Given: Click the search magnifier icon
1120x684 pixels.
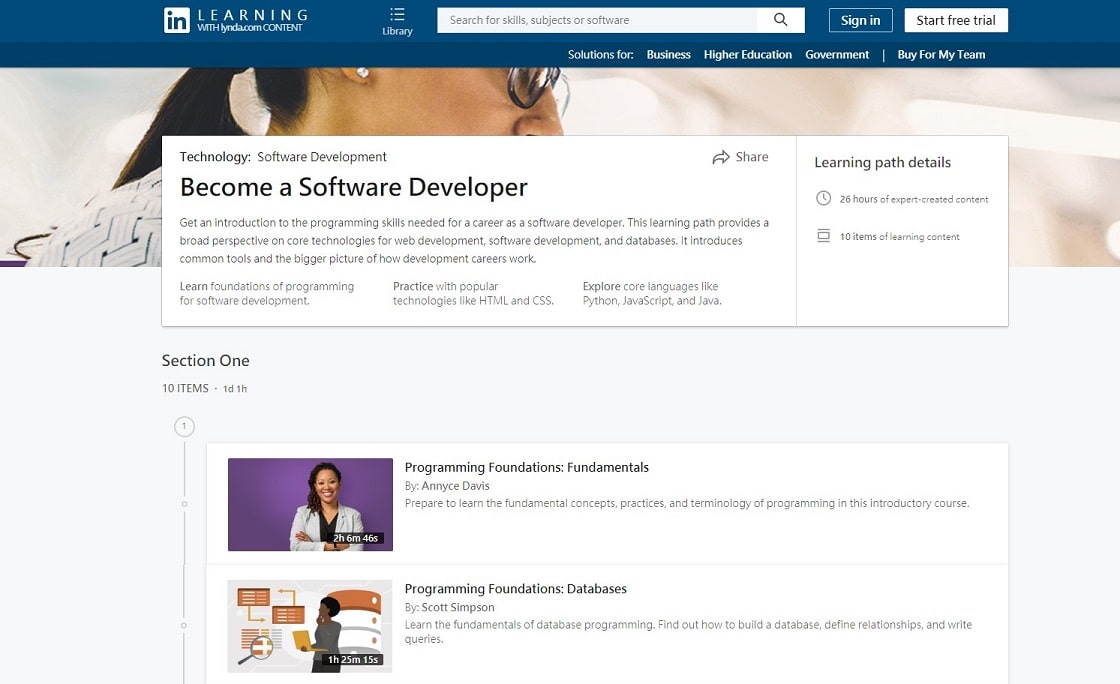Looking at the screenshot, I should 781,20.
